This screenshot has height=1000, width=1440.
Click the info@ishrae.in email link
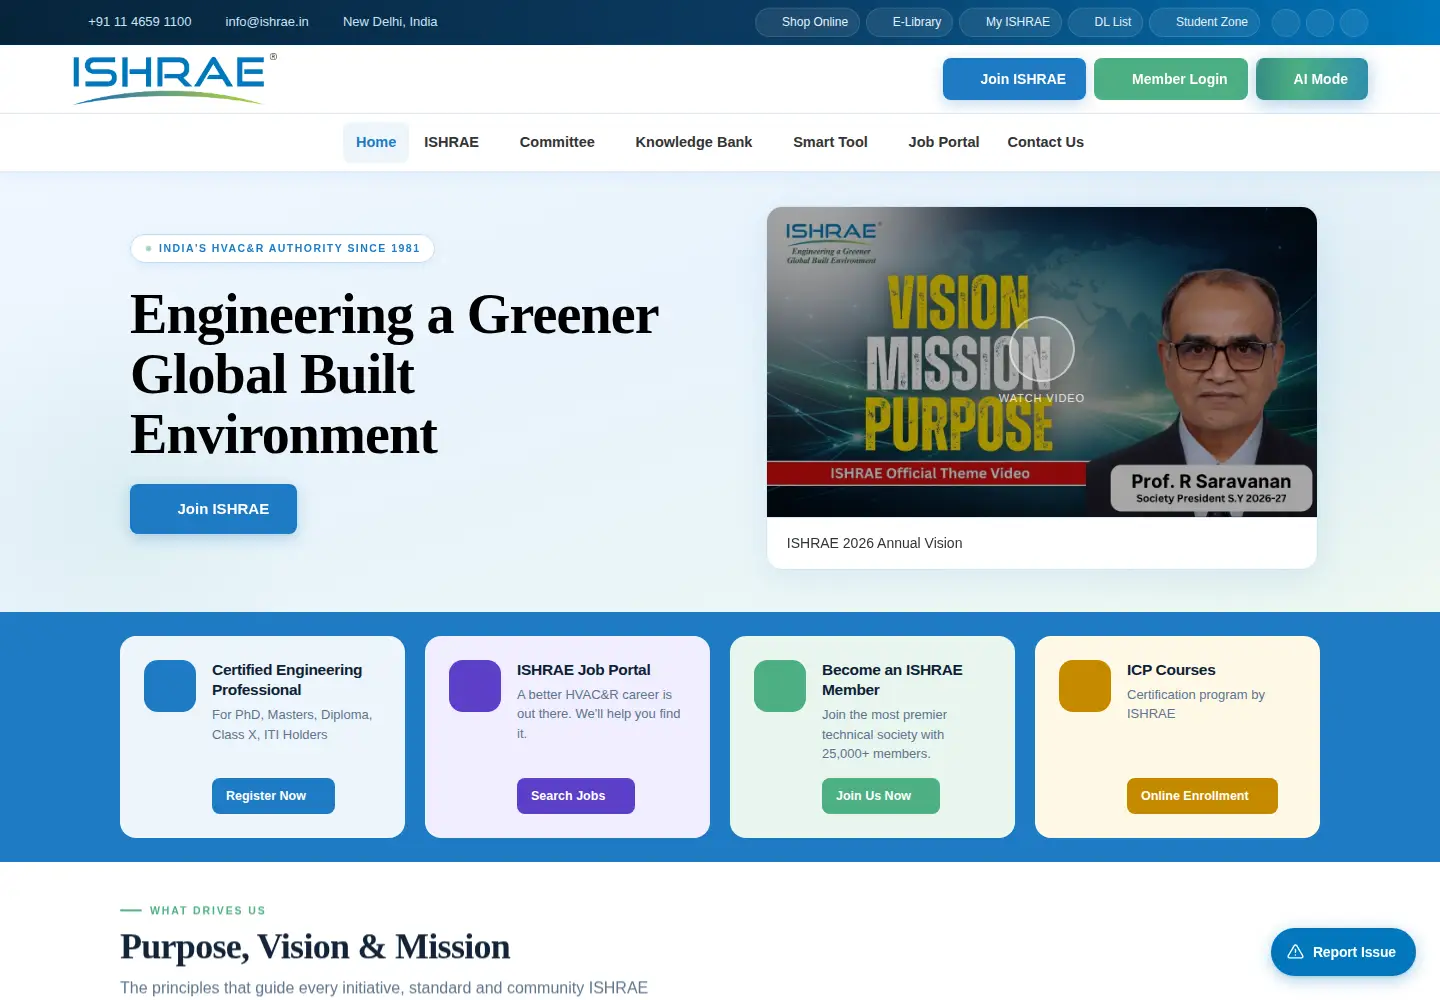(267, 22)
